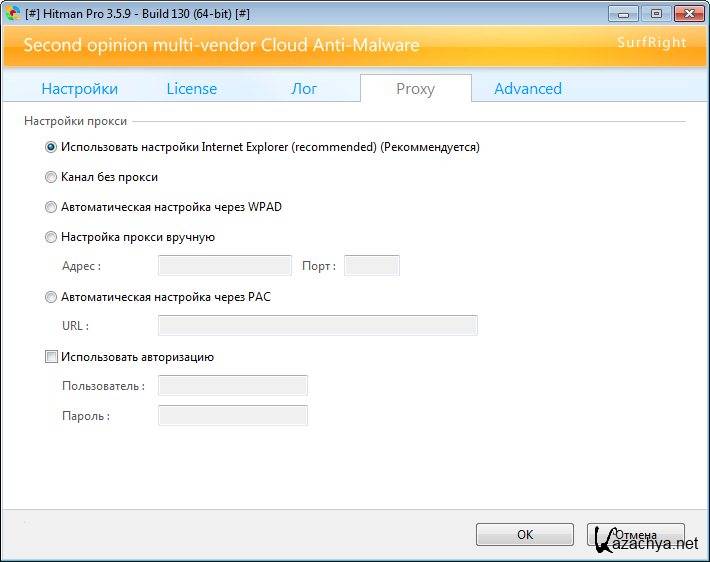Image resolution: width=710 pixels, height=562 pixels.
Task: Choose Канал без прокси option
Action: [x=51, y=177]
